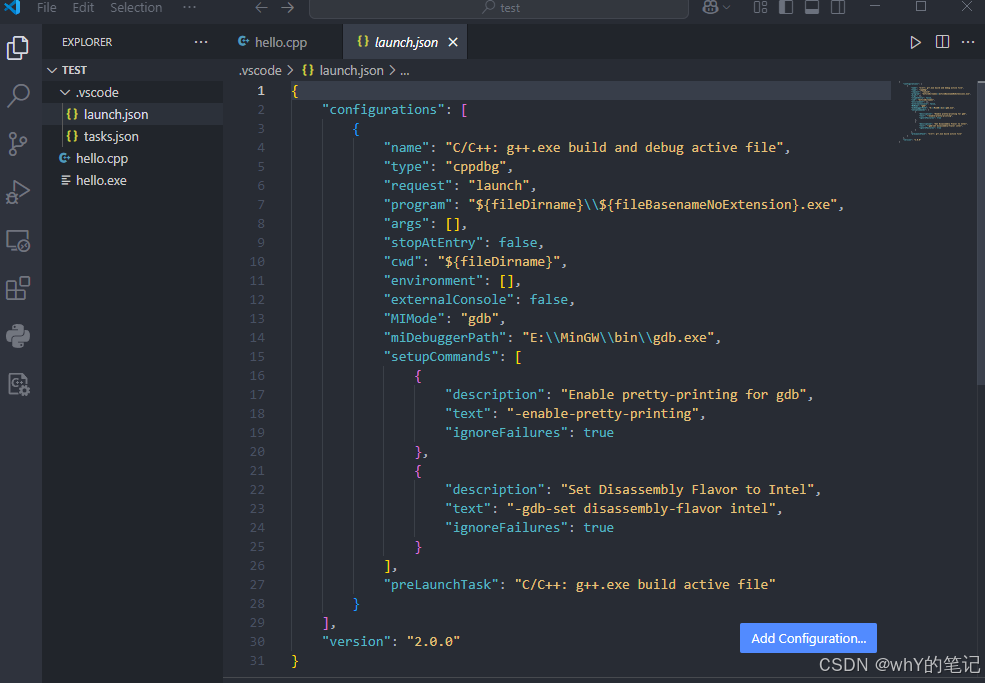The image size is (985, 683).
Task: Show more menu bar items
Action: 189,8
